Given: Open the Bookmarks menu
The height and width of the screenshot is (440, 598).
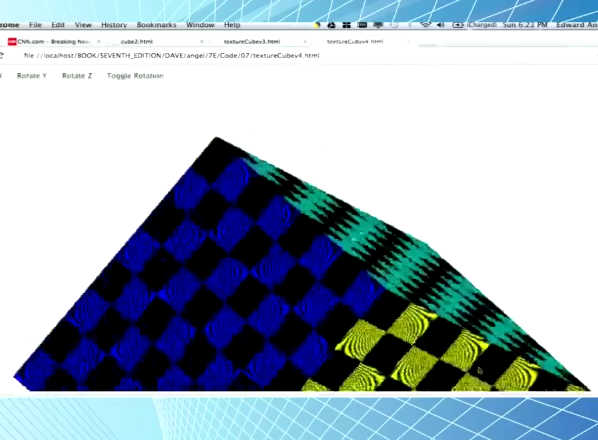Looking at the screenshot, I should [x=156, y=25].
